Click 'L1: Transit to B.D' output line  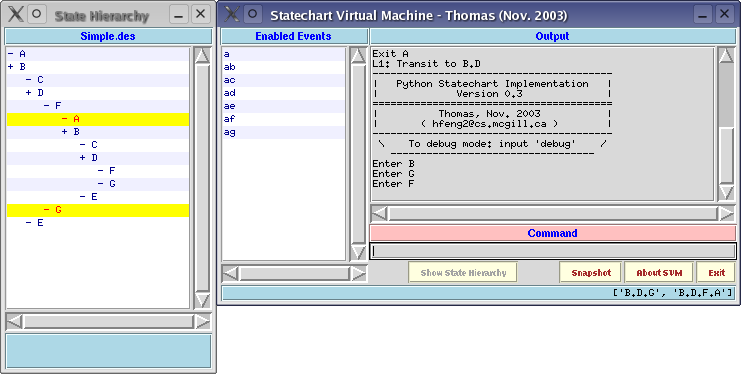coord(426,64)
